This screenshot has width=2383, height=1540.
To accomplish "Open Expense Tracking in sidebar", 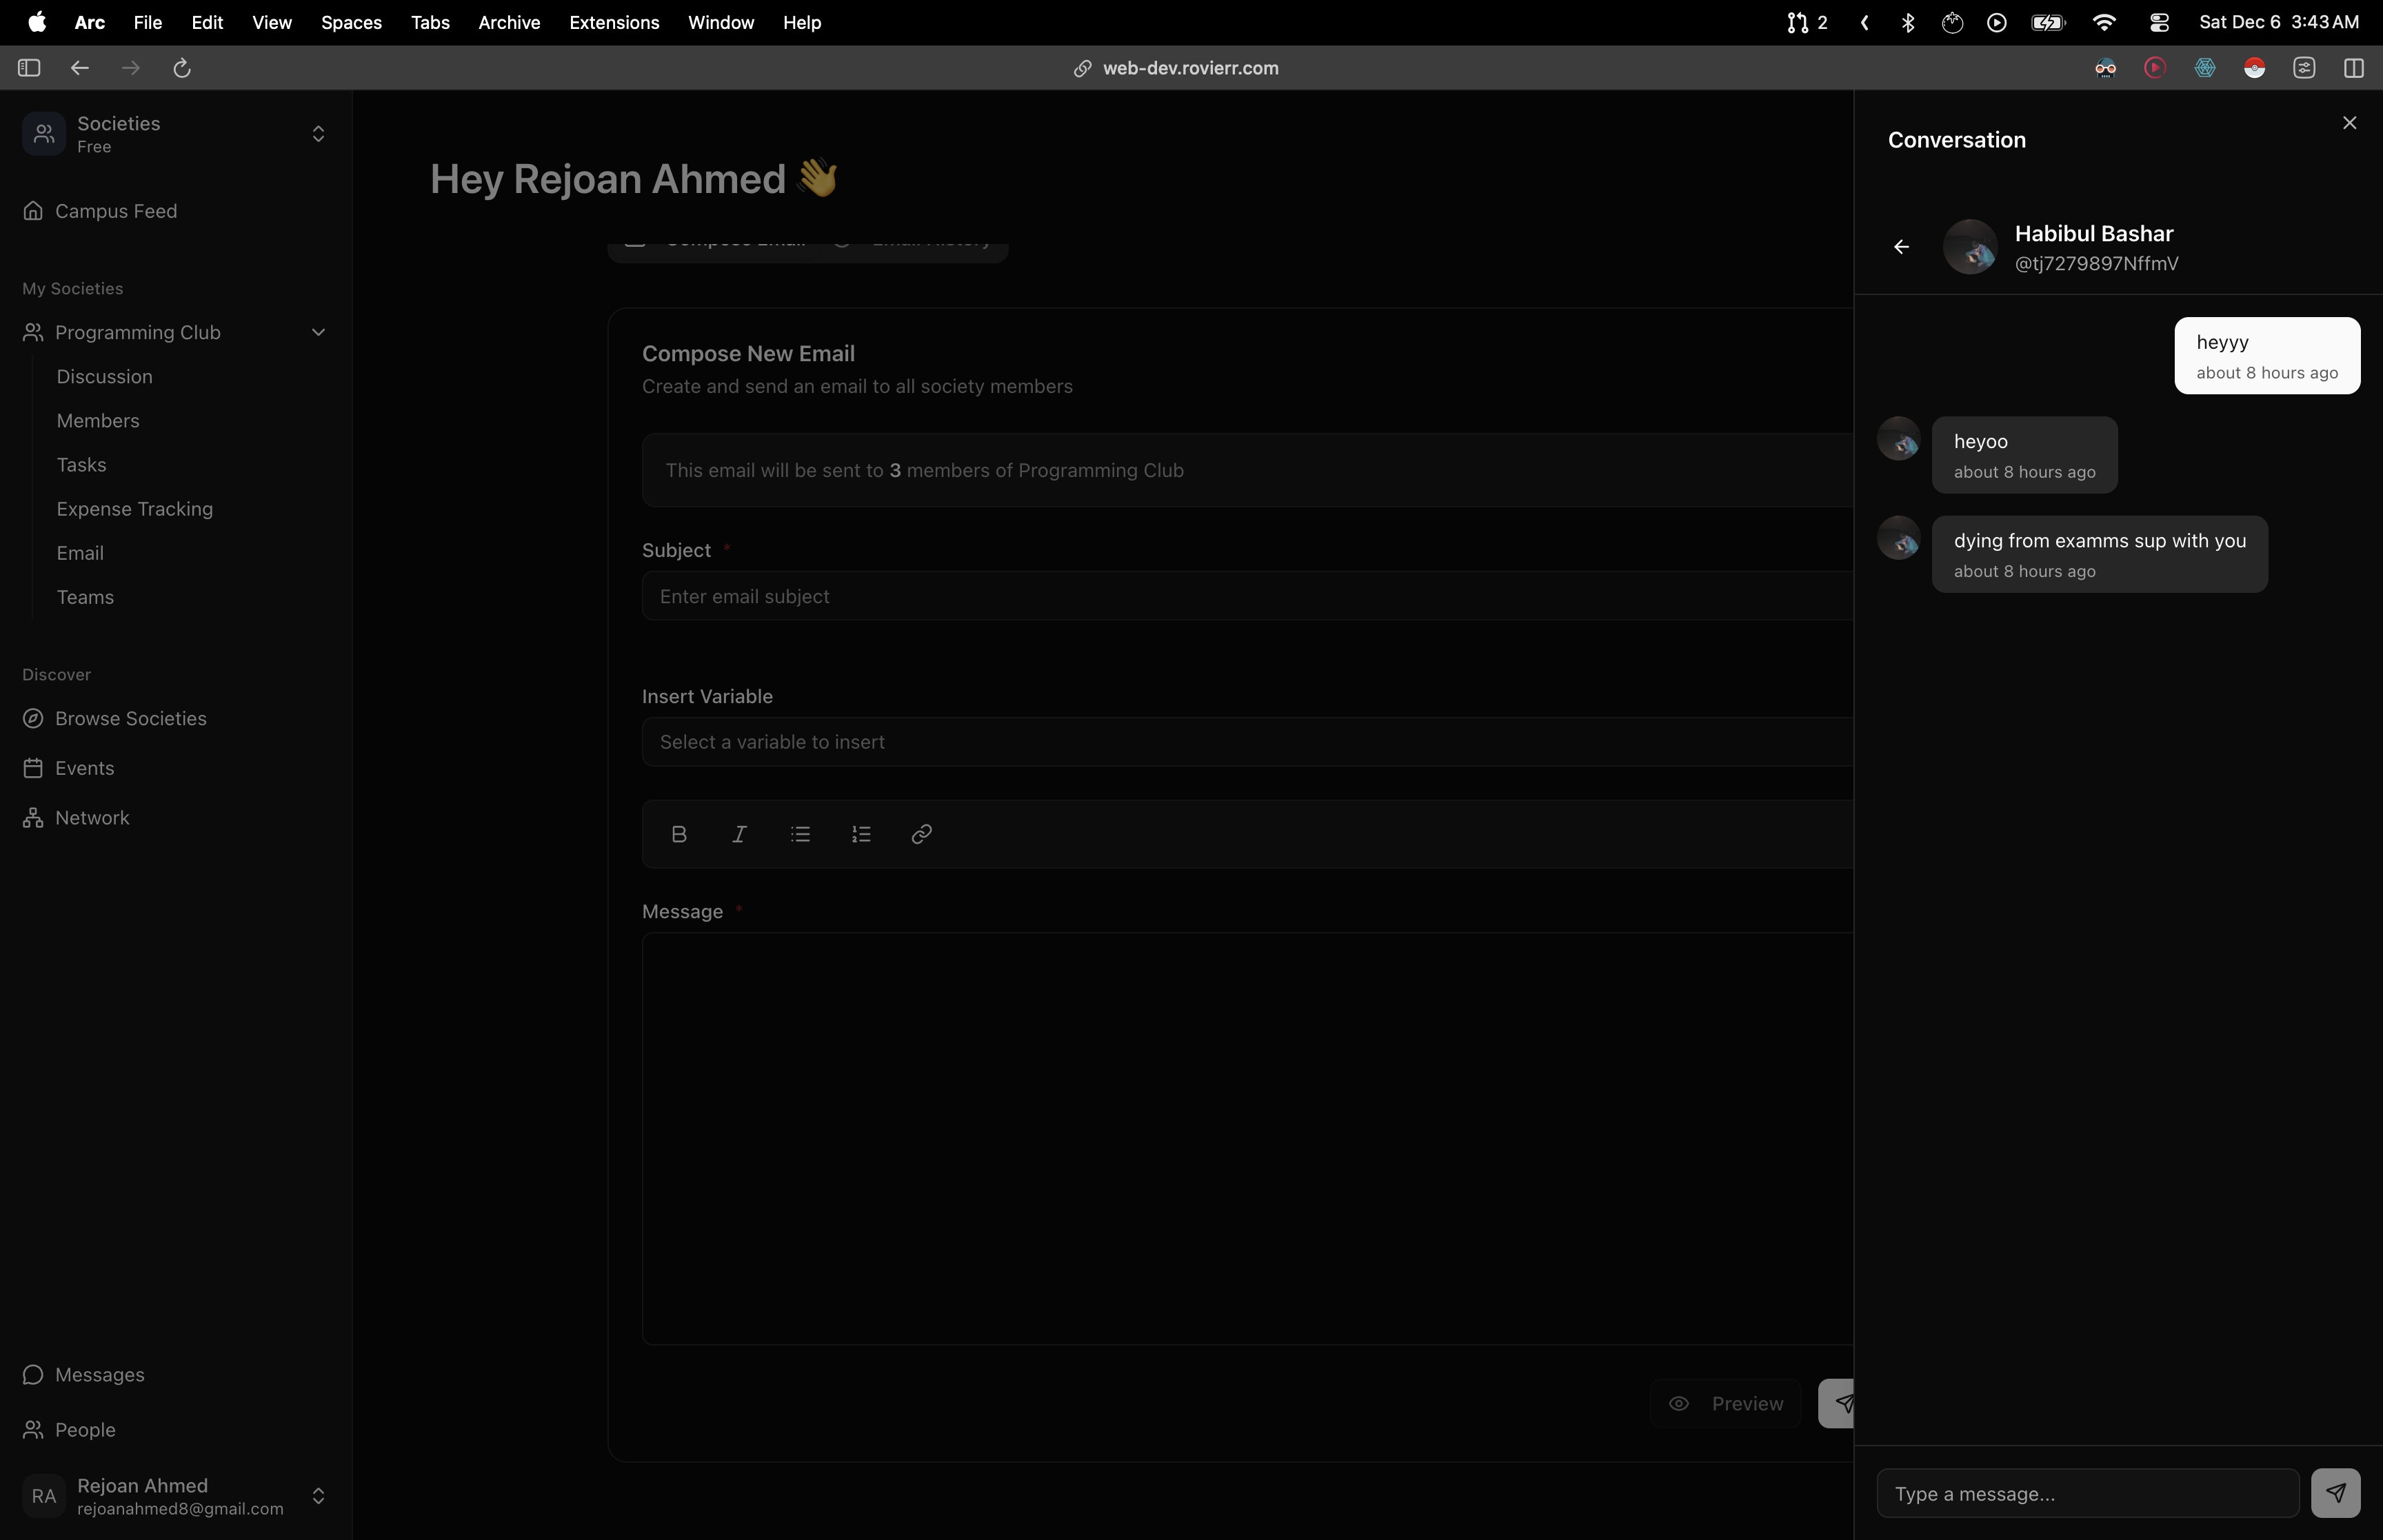I will (135, 509).
